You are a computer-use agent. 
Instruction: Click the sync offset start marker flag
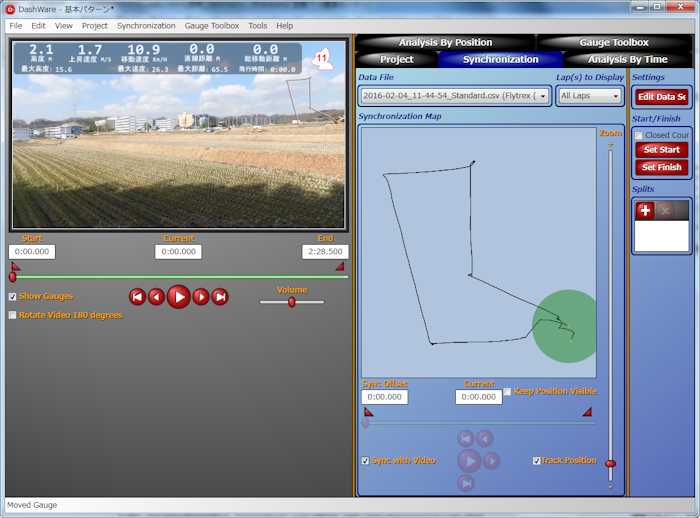pos(368,411)
